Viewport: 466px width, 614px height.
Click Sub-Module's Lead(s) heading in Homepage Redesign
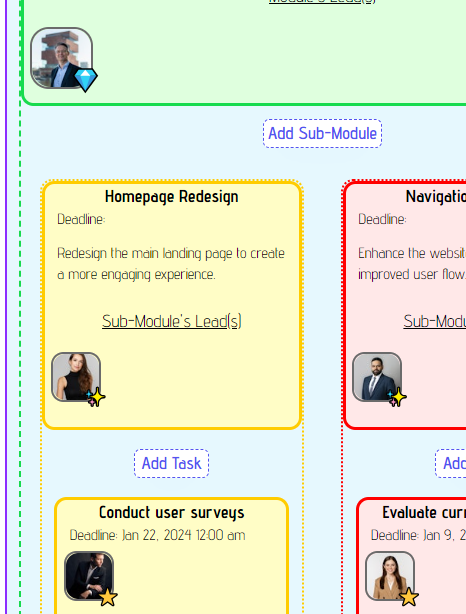[x=172, y=321]
